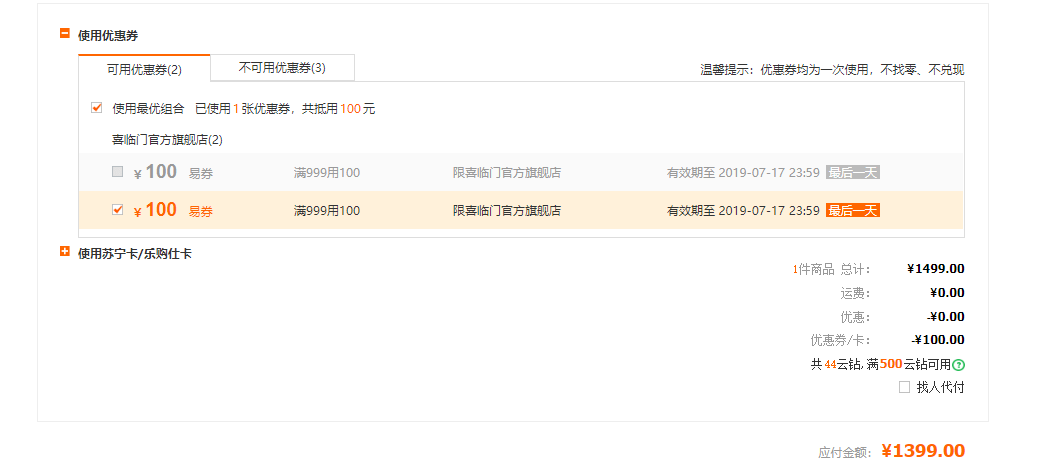This screenshot has height=462, width=1055.
Task: Enable the 找人代付 checkbox
Action: pos(904,387)
